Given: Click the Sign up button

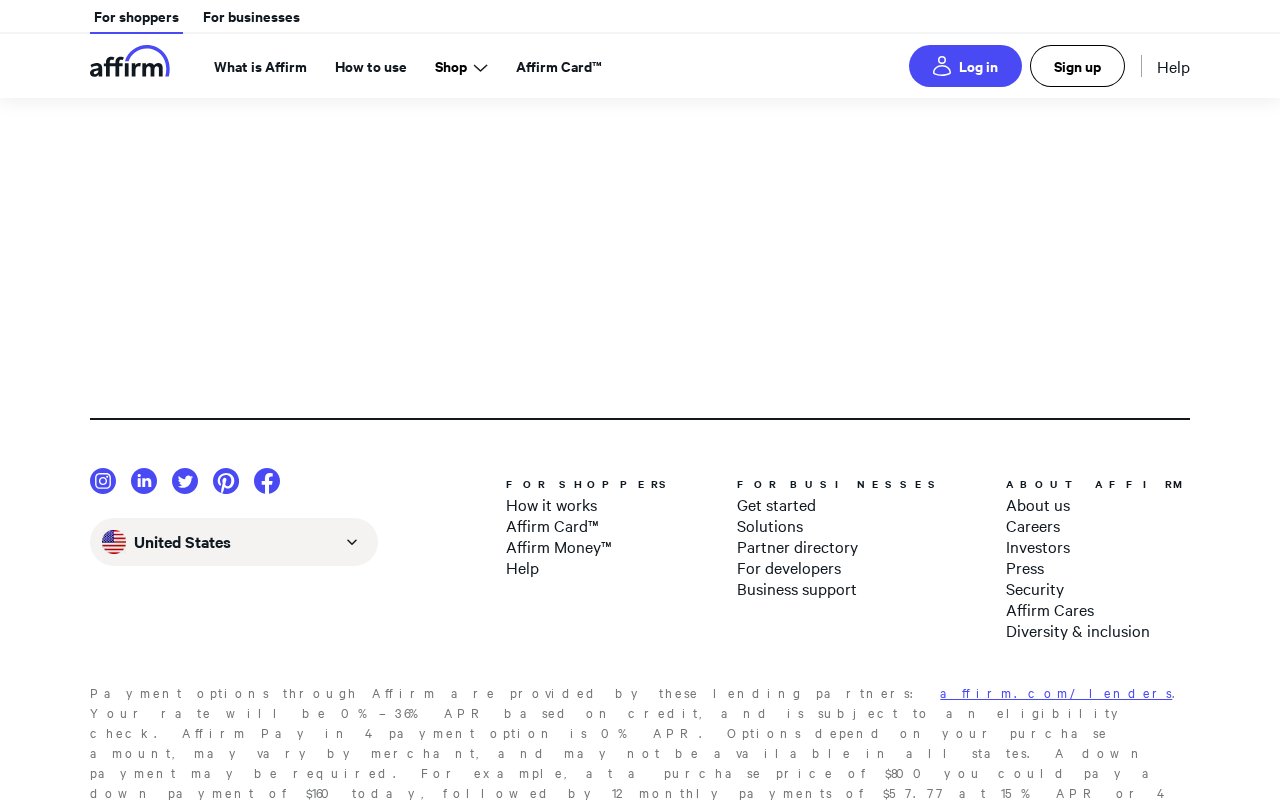Looking at the screenshot, I should 1077,66.
